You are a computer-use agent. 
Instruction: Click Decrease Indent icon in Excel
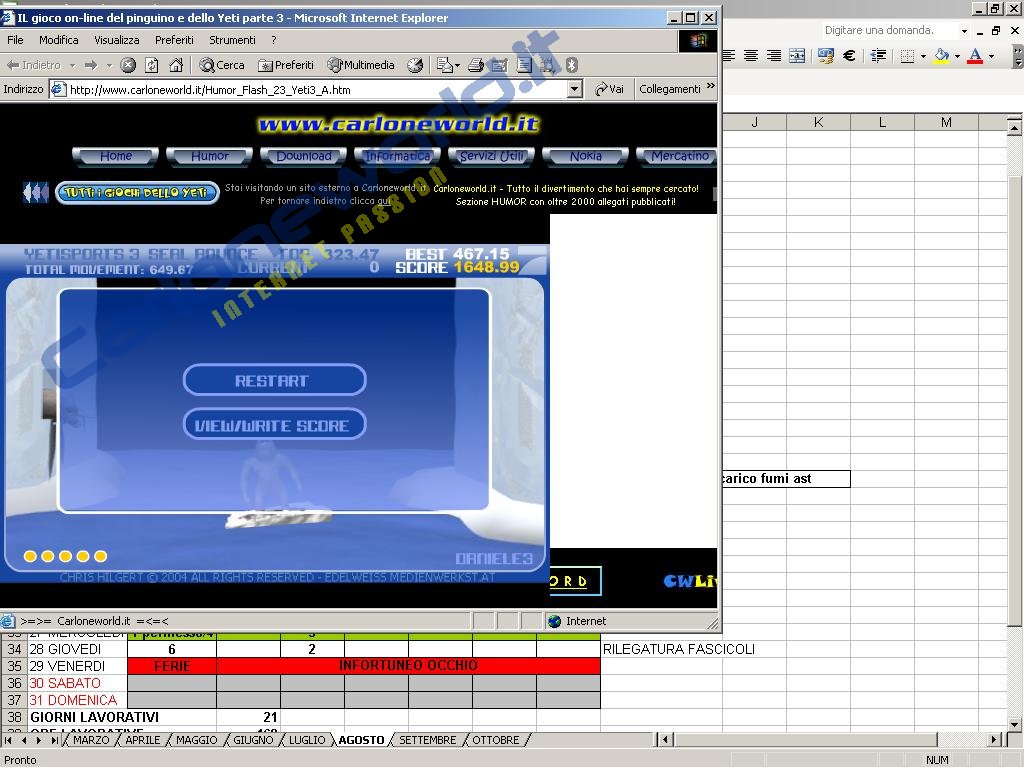pos(878,56)
